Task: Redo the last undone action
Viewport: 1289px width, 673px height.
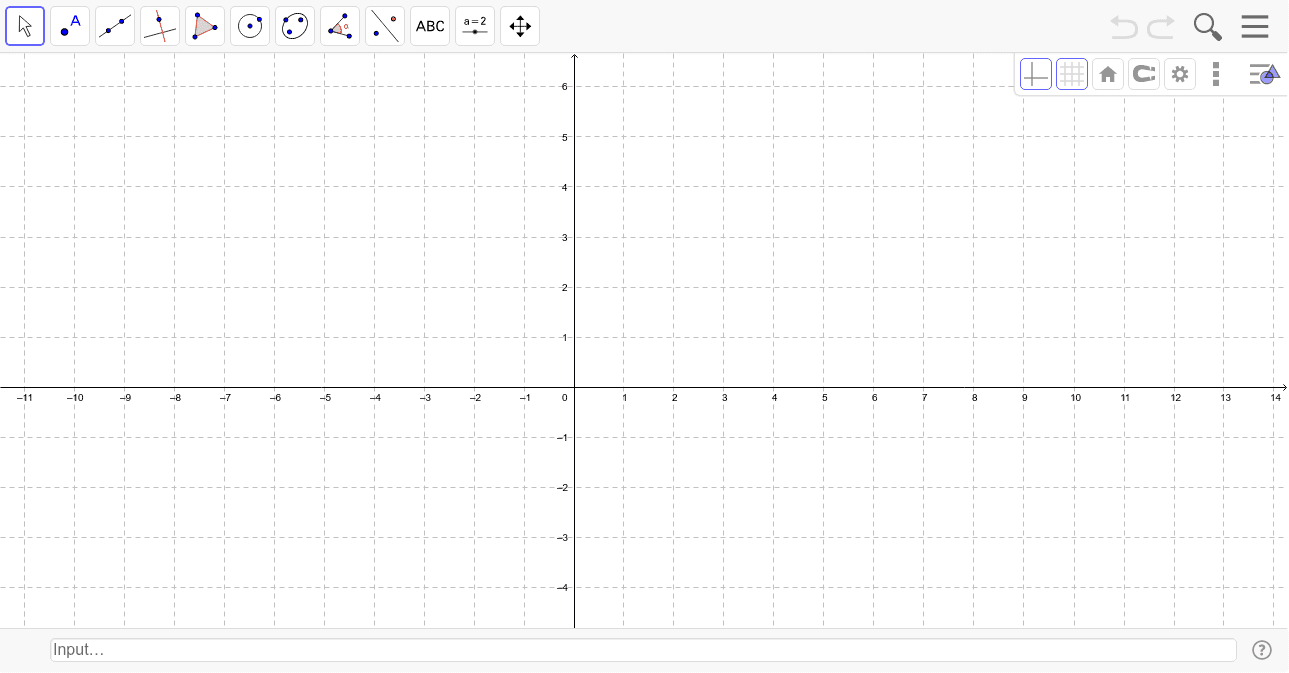Action: coord(1161,27)
